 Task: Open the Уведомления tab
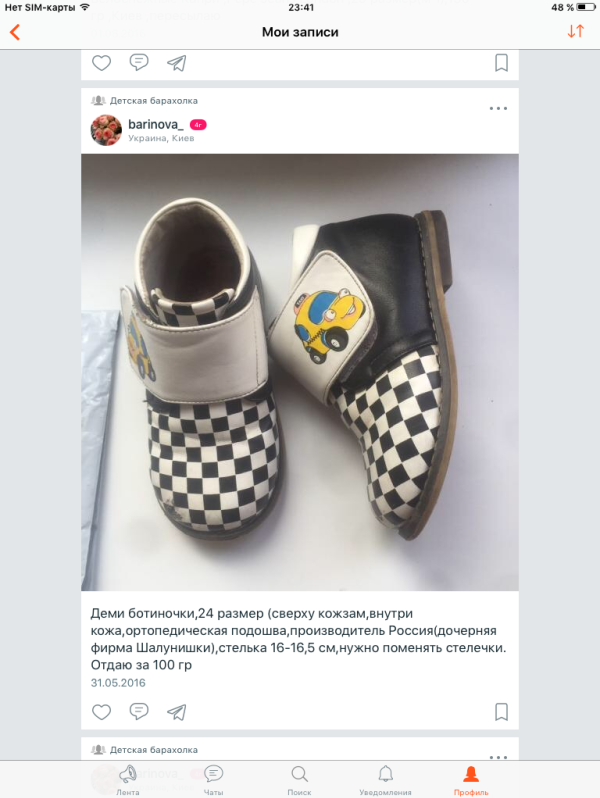click(385, 779)
